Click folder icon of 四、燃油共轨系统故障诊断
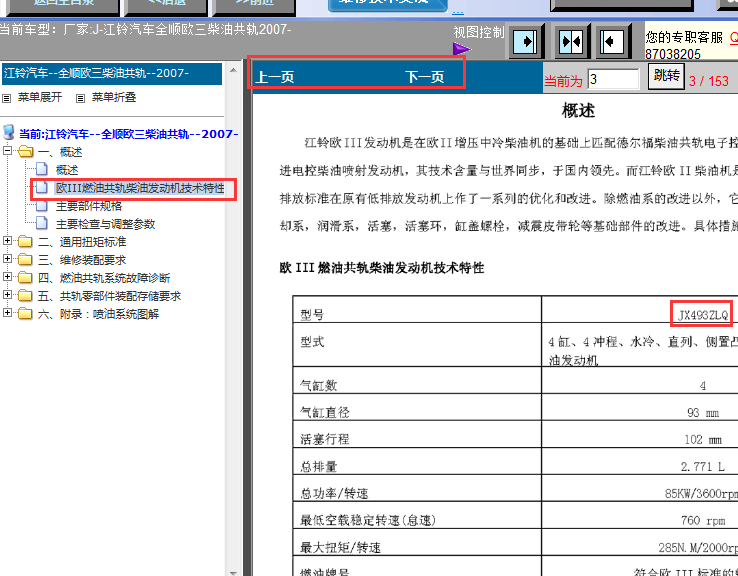The height and width of the screenshot is (576, 738). [25, 278]
